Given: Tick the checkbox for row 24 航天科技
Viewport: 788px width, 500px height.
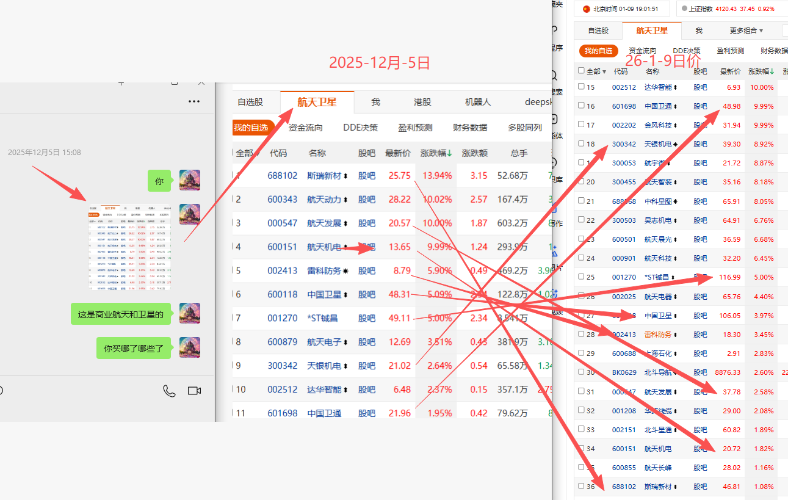Looking at the screenshot, I should click(581, 258).
